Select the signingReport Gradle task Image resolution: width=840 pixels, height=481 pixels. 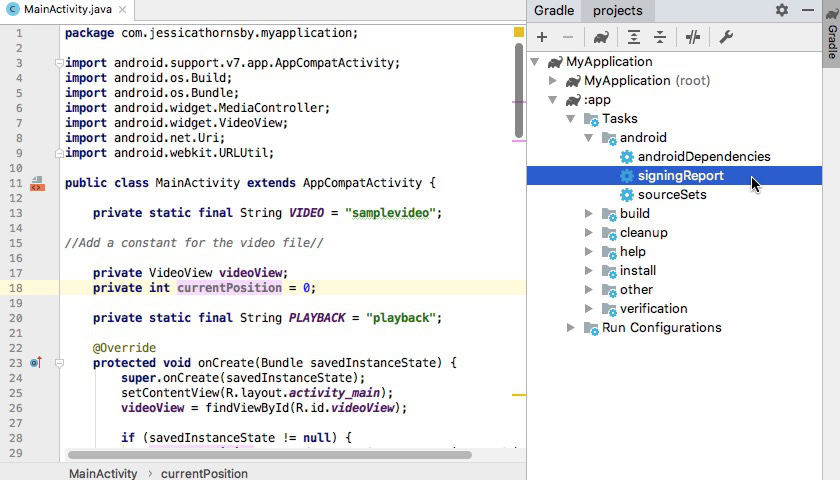tap(680, 176)
